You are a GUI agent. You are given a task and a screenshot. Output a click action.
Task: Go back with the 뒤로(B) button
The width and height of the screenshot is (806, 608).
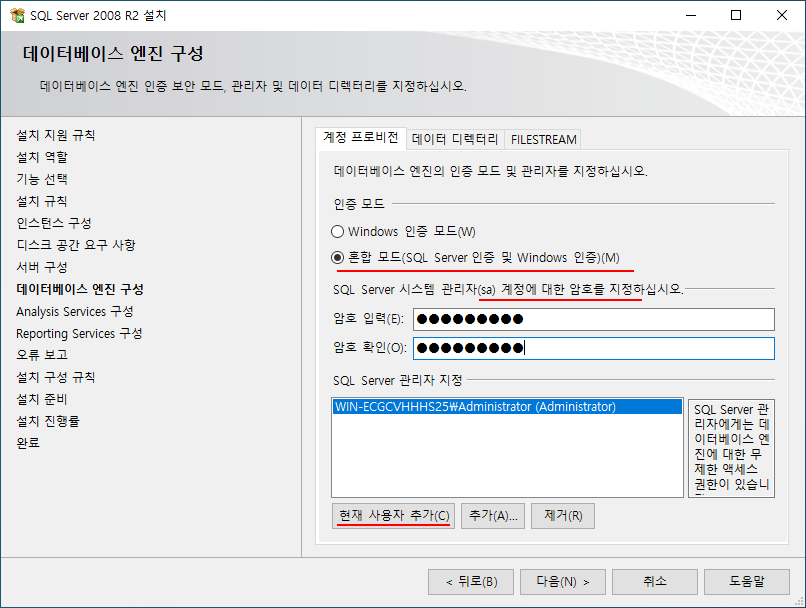coord(471,582)
